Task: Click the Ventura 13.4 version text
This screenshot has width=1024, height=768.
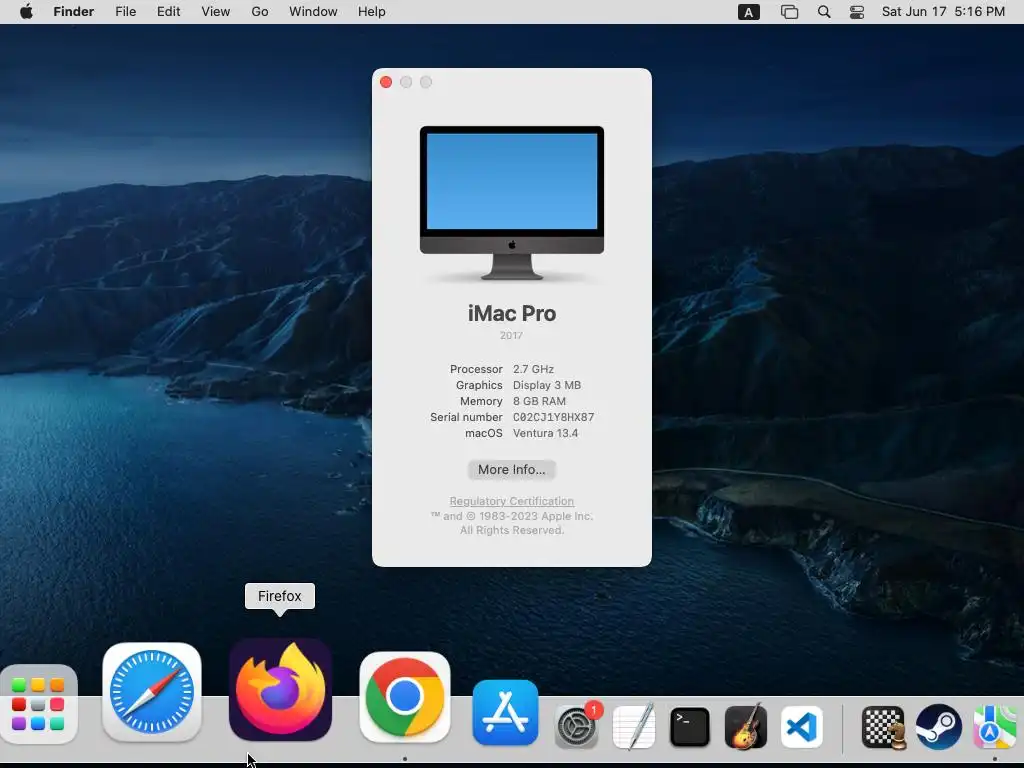Action: 545,433
